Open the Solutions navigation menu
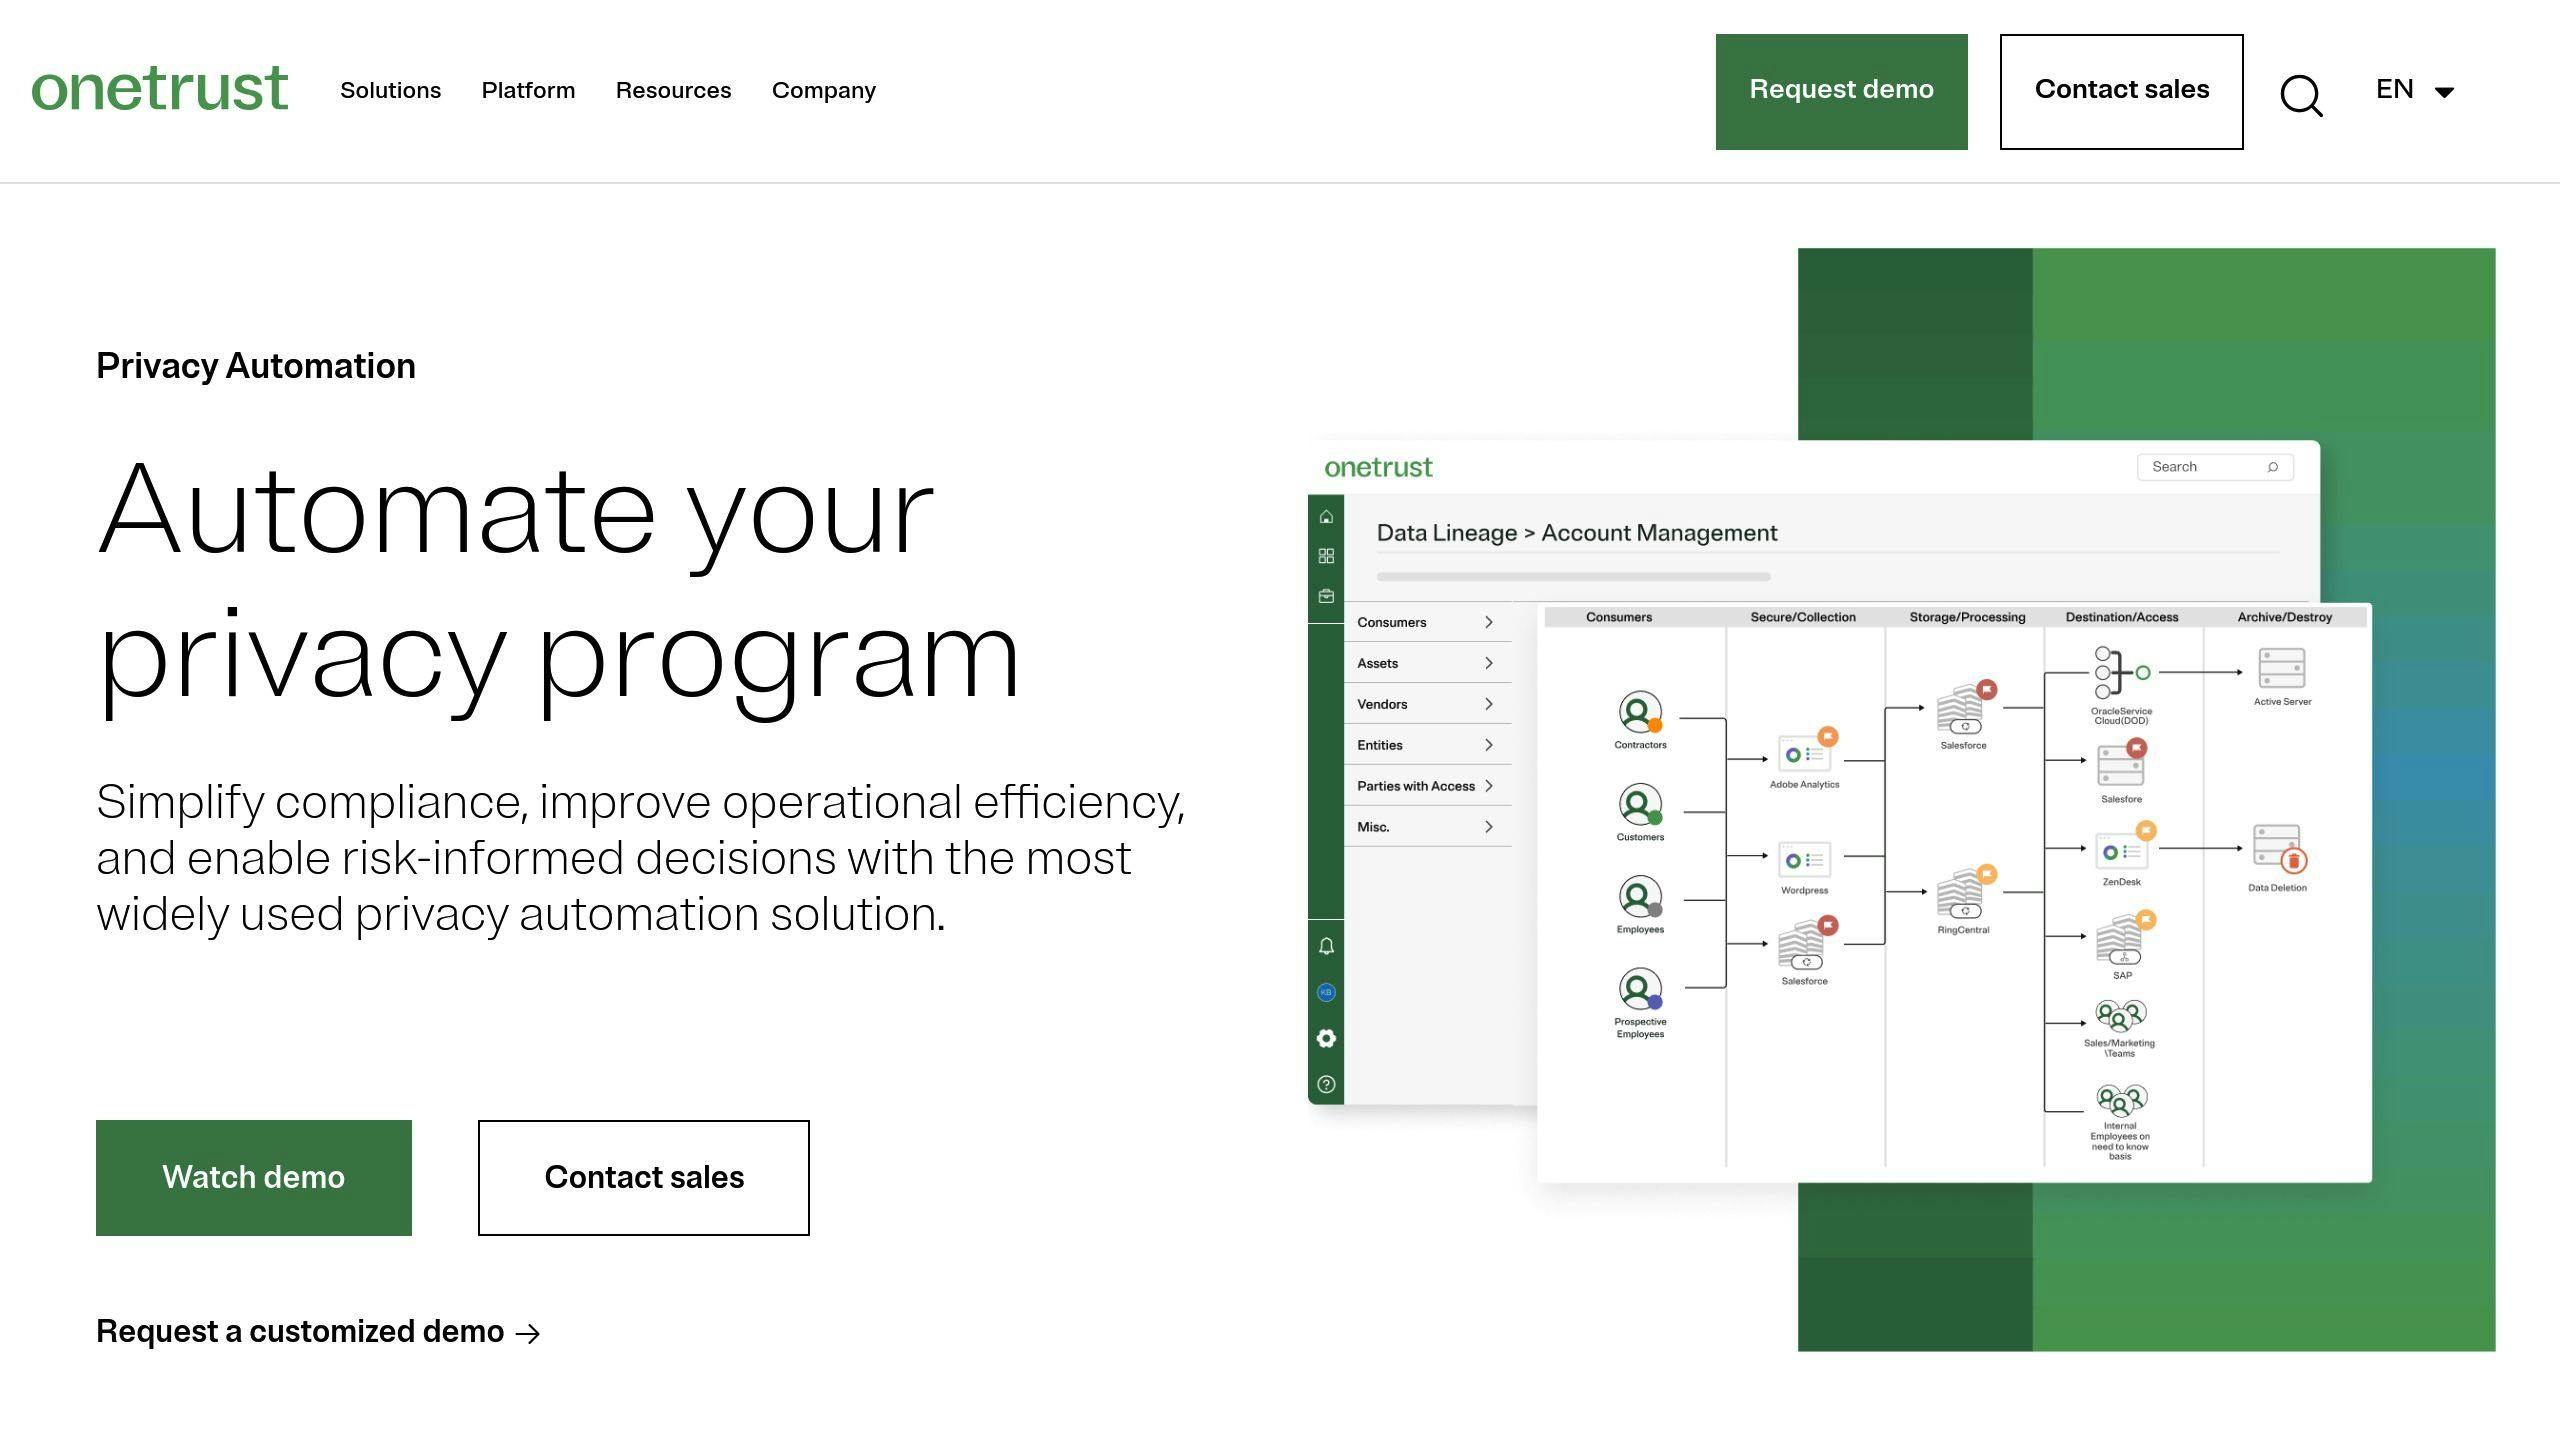This screenshot has height=1440, width=2560. coord(390,91)
